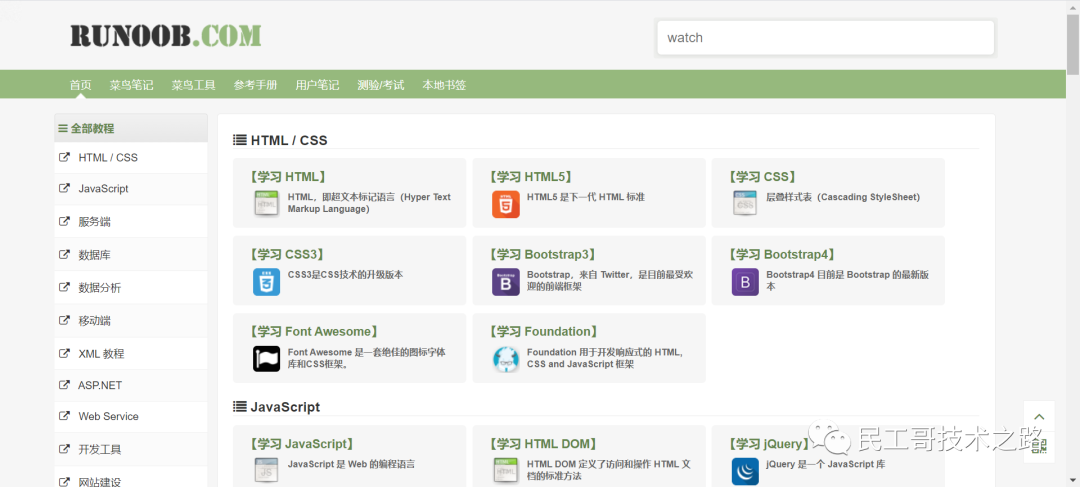
Task: Open the 【学习 Bootstrap4】 tutorial link
Action: point(782,254)
